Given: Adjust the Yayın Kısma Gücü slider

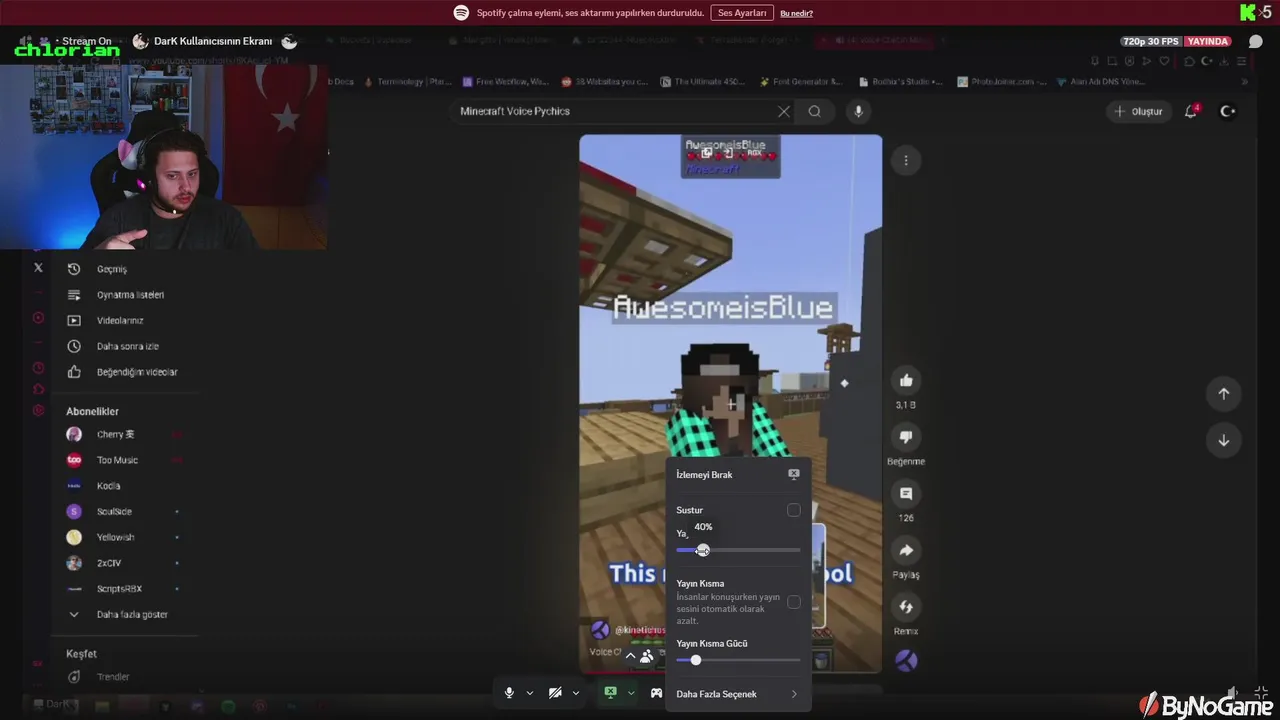Looking at the screenshot, I should [696, 660].
